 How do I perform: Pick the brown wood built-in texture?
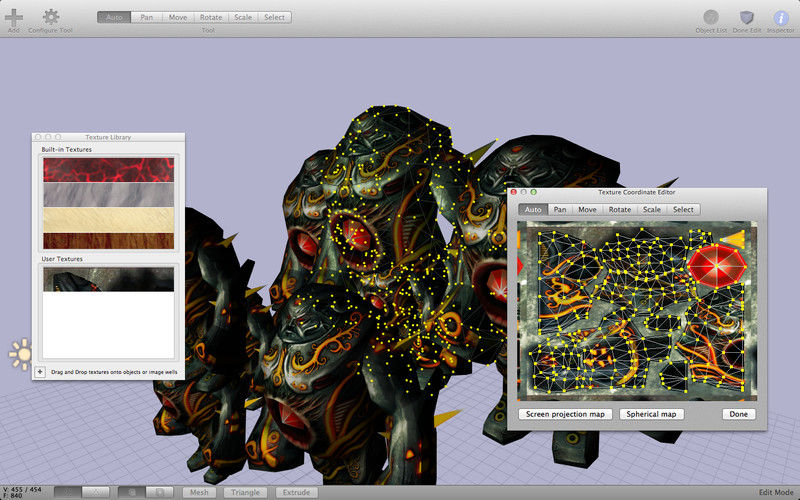[108, 241]
